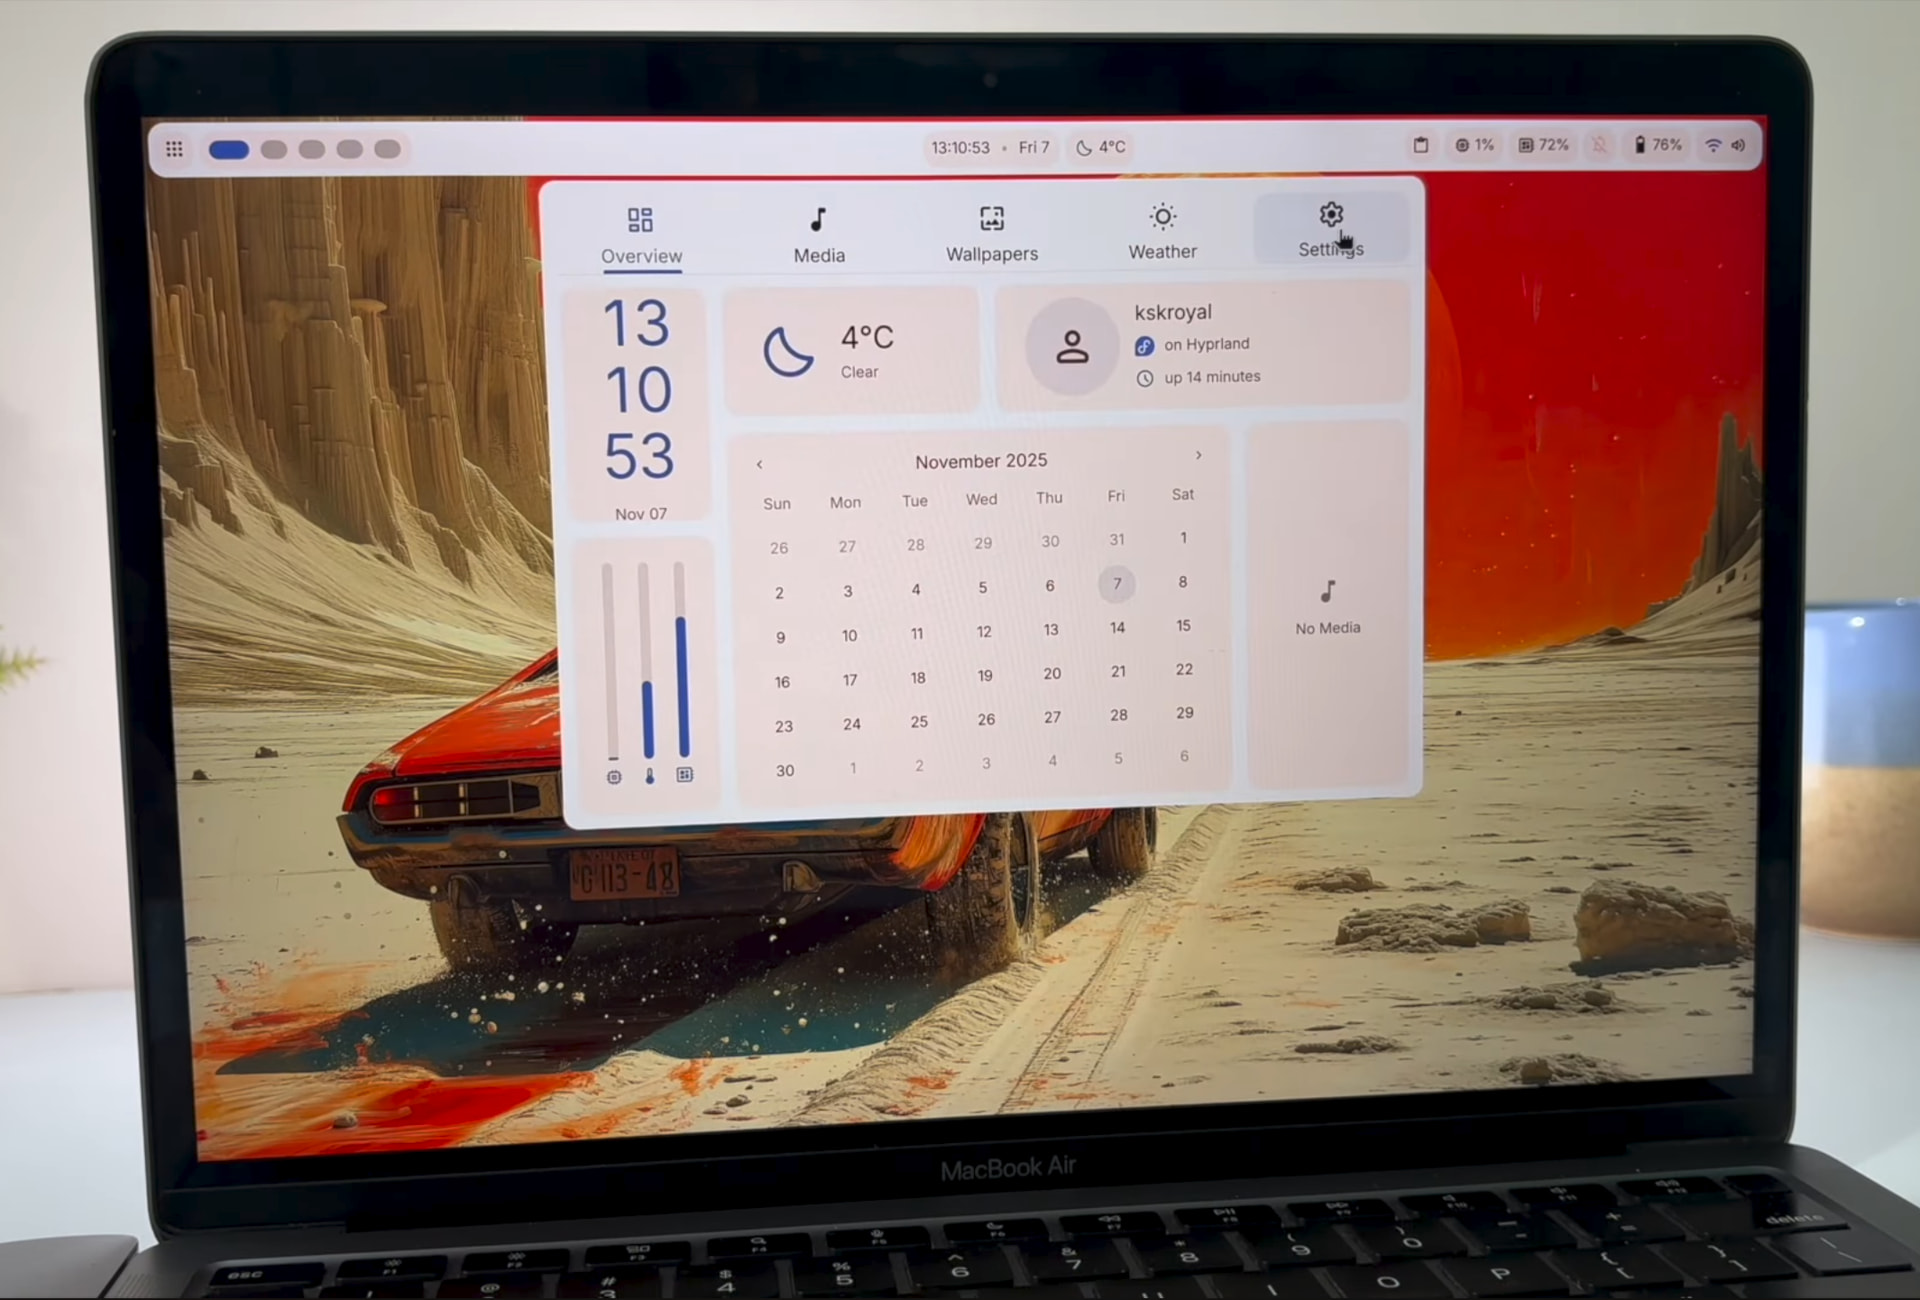Open the Settings tab
Viewport: 1920px width, 1300px height.
pos(1330,230)
